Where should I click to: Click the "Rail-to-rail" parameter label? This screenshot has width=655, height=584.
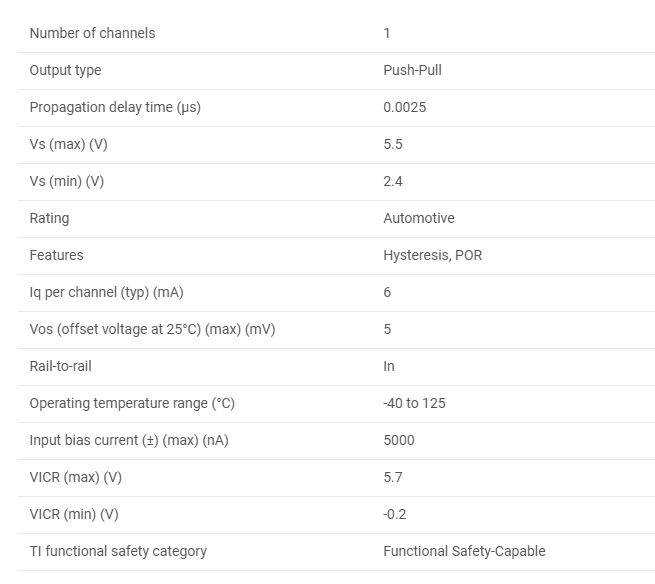60,366
